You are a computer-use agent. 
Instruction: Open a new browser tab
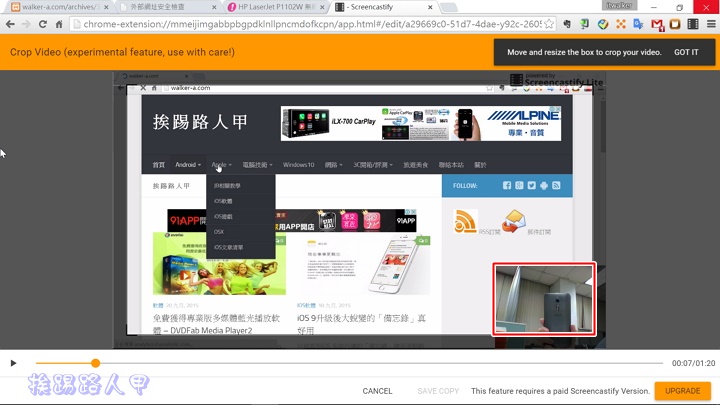[449, 7]
